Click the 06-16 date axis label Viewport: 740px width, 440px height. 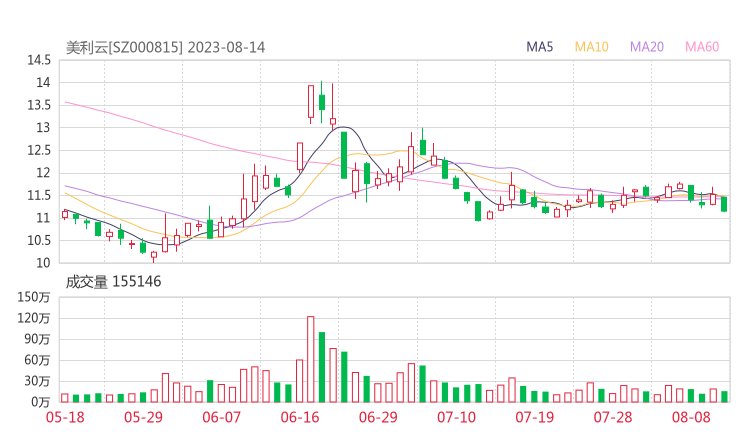[x=300, y=417]
